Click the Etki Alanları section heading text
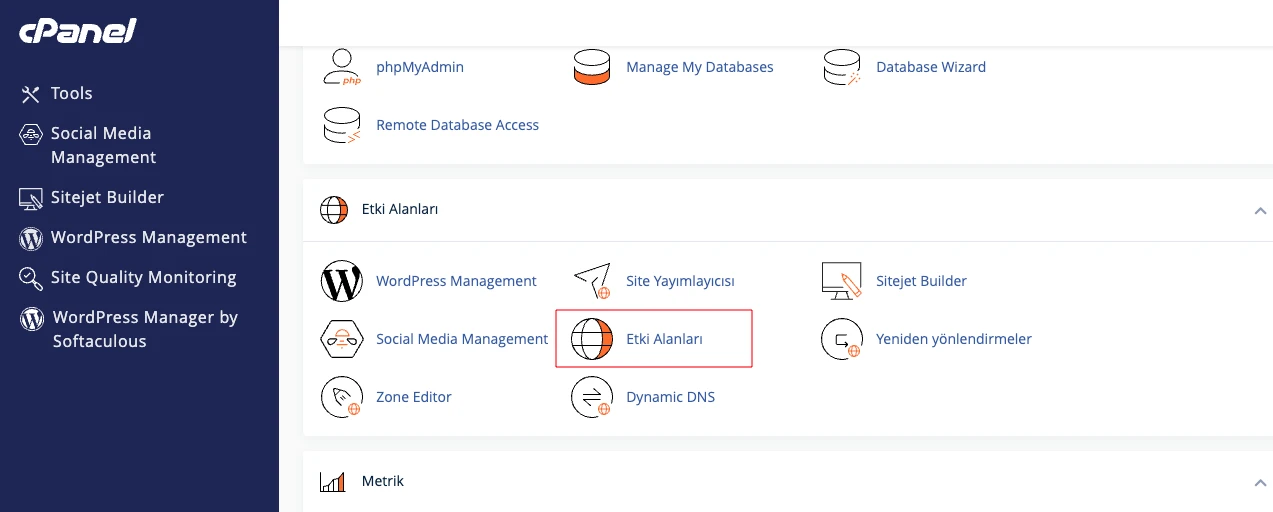The image size is (1273, 512). (400, 209)
